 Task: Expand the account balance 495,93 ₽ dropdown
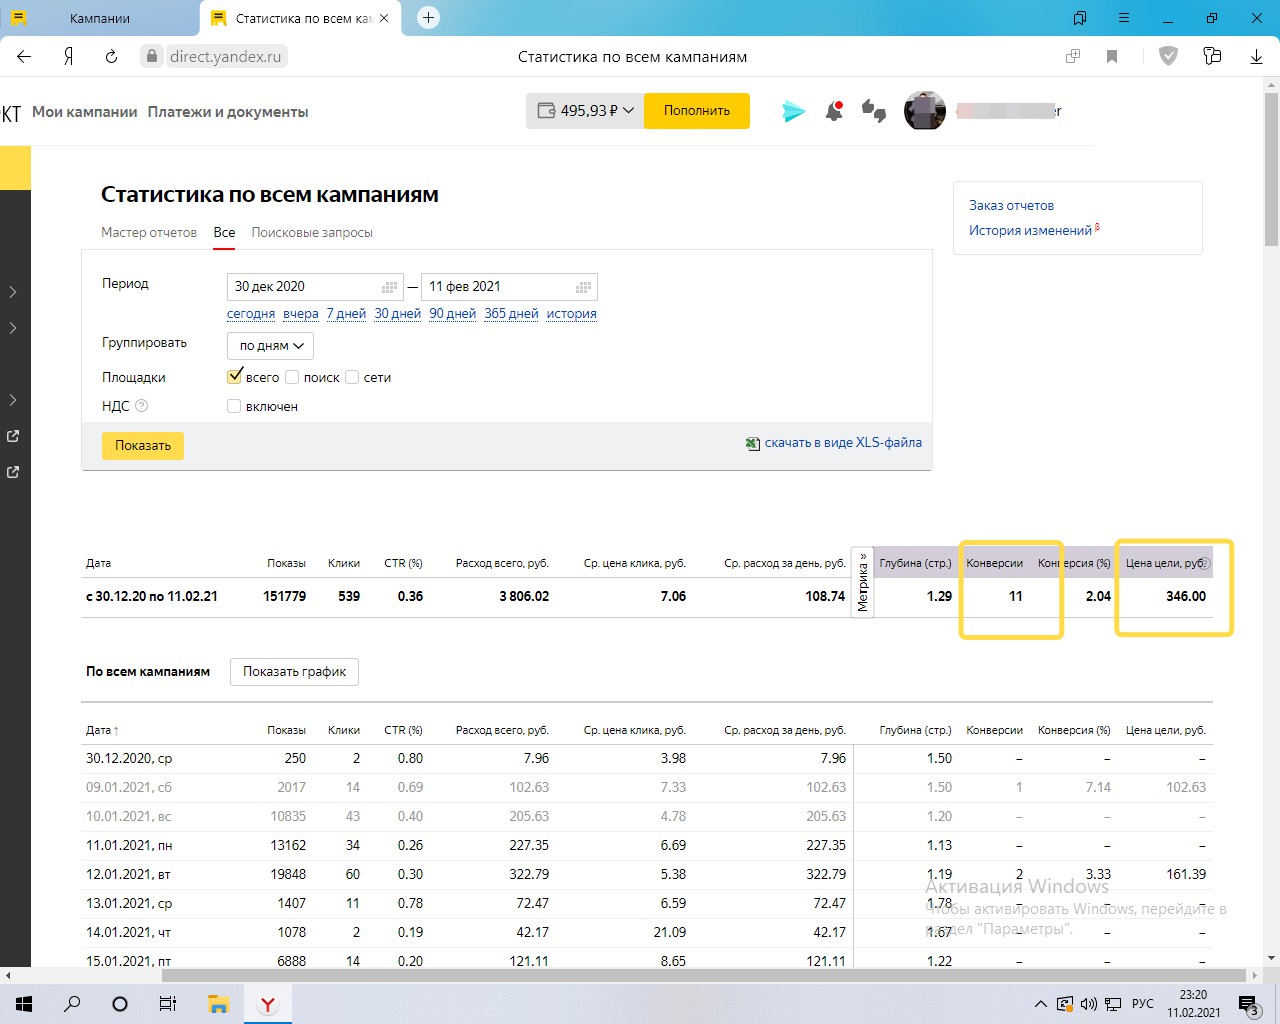click(x=586, y=111)
